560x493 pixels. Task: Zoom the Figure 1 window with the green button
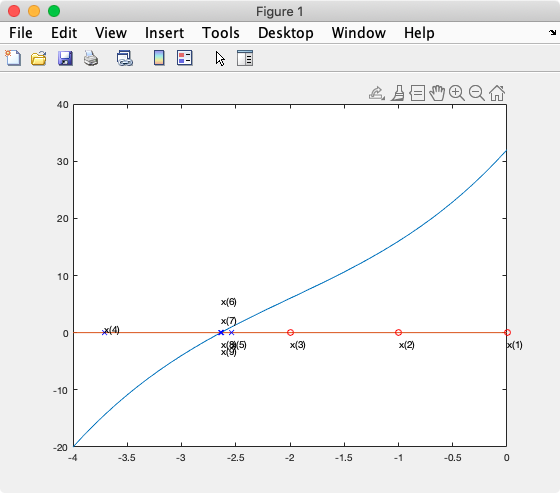[x=54, y=11]
